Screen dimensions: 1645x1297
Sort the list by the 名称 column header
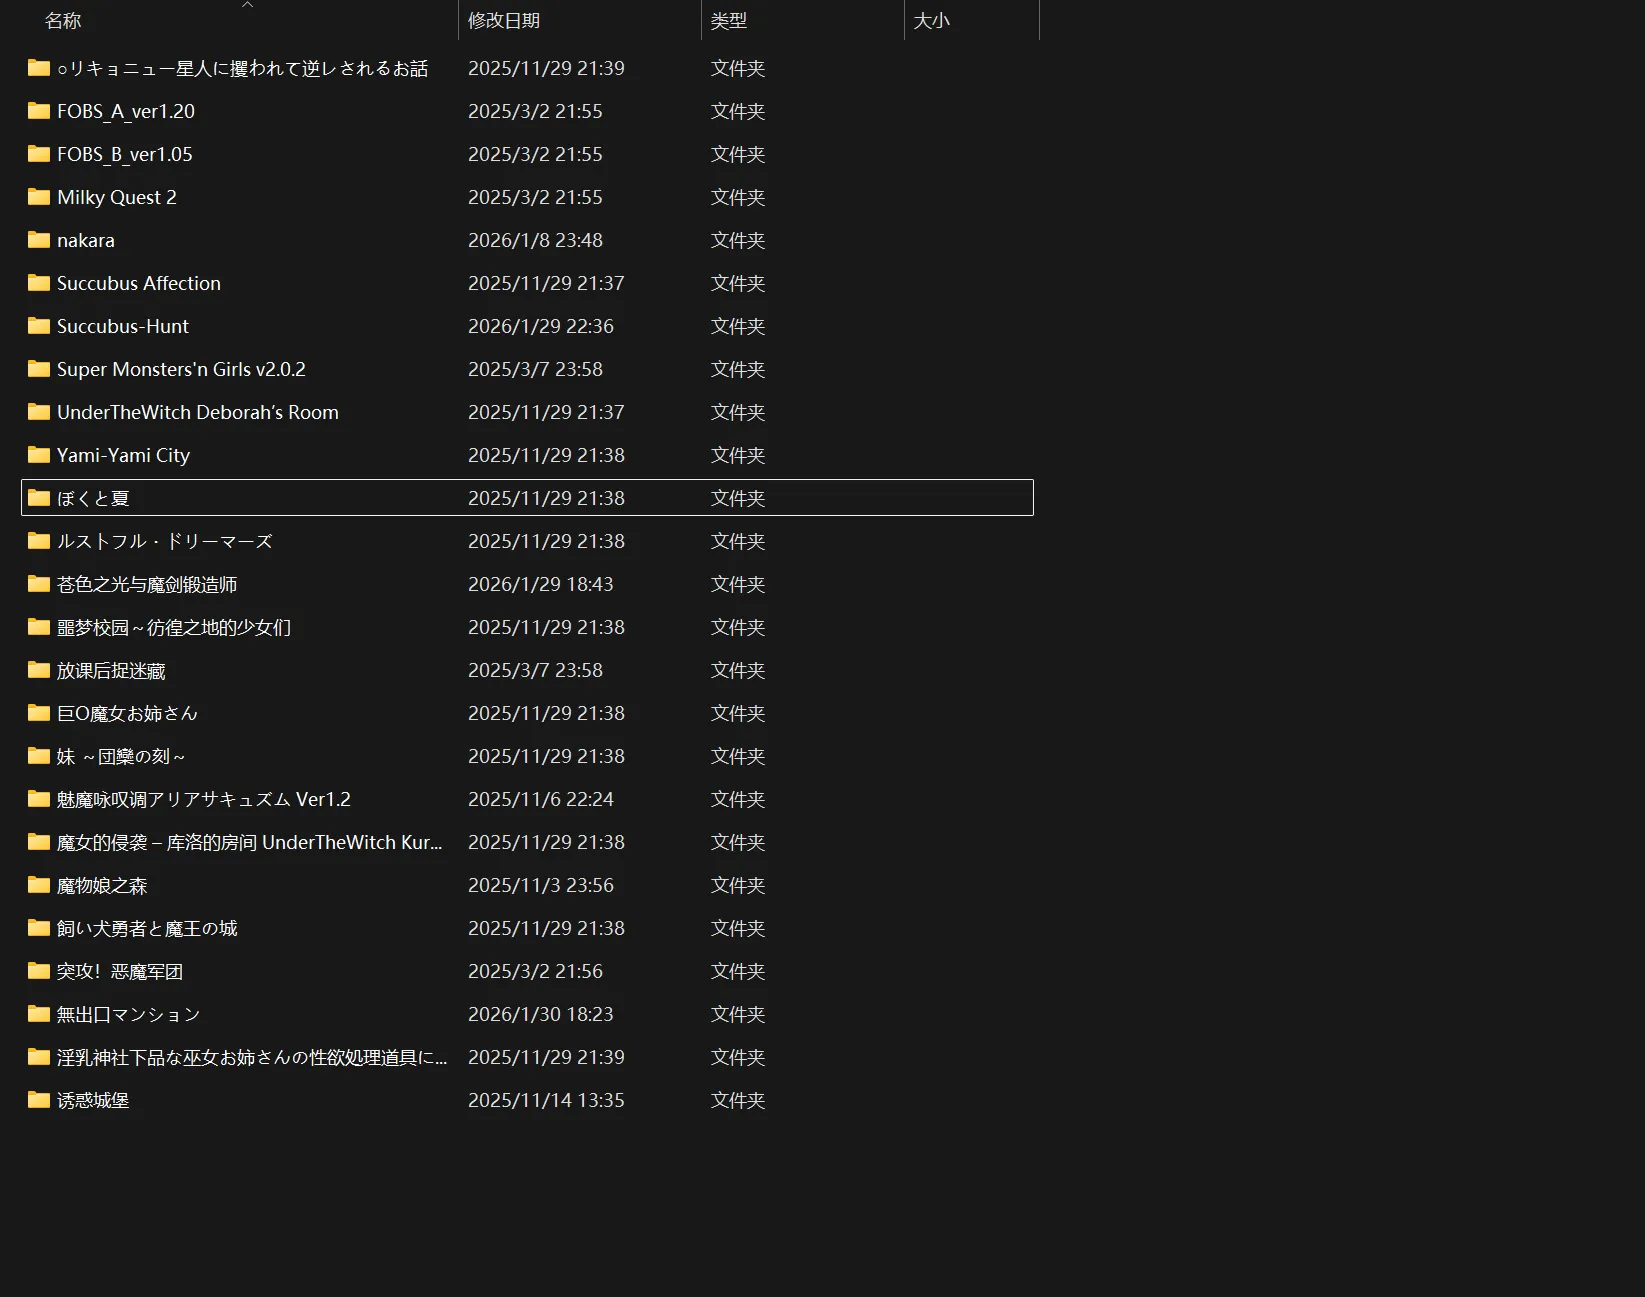[63, 21]
